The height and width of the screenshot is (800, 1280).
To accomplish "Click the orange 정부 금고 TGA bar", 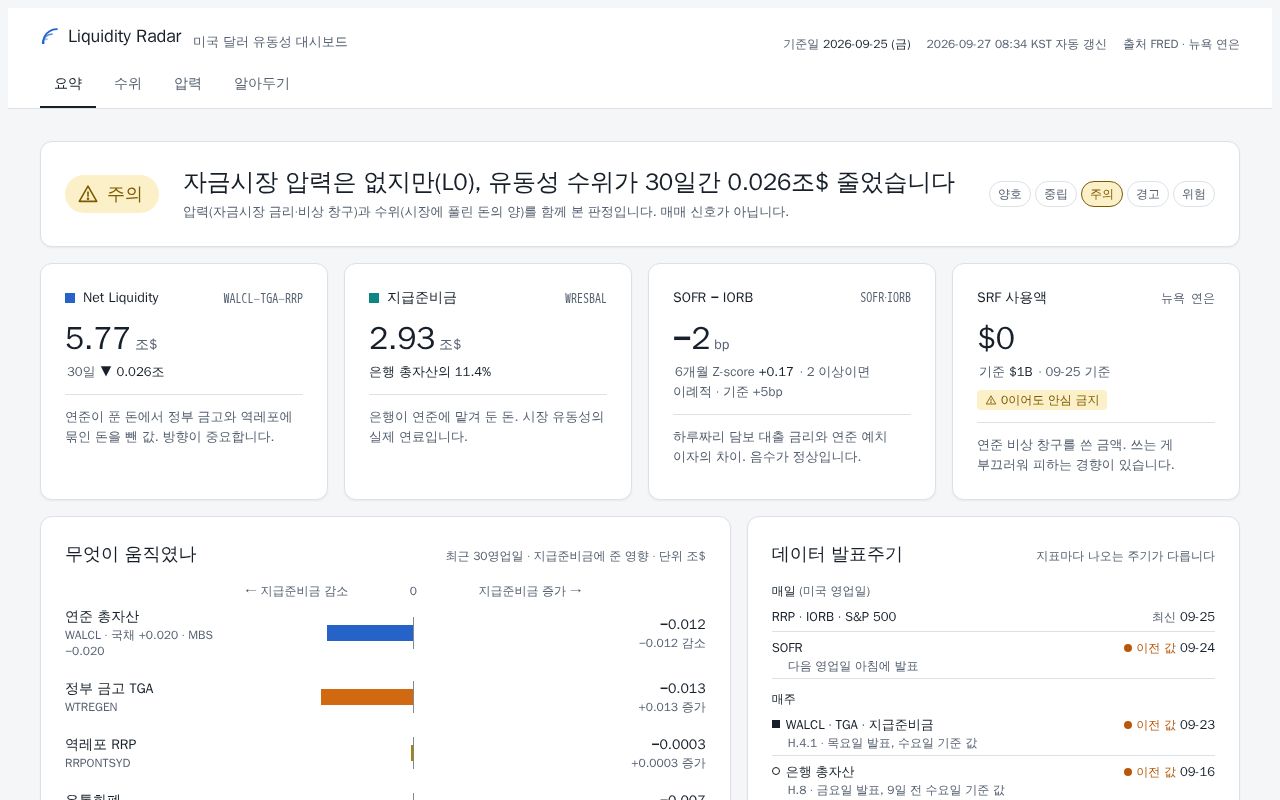I will pyautogui.click(x=367, y=697).
